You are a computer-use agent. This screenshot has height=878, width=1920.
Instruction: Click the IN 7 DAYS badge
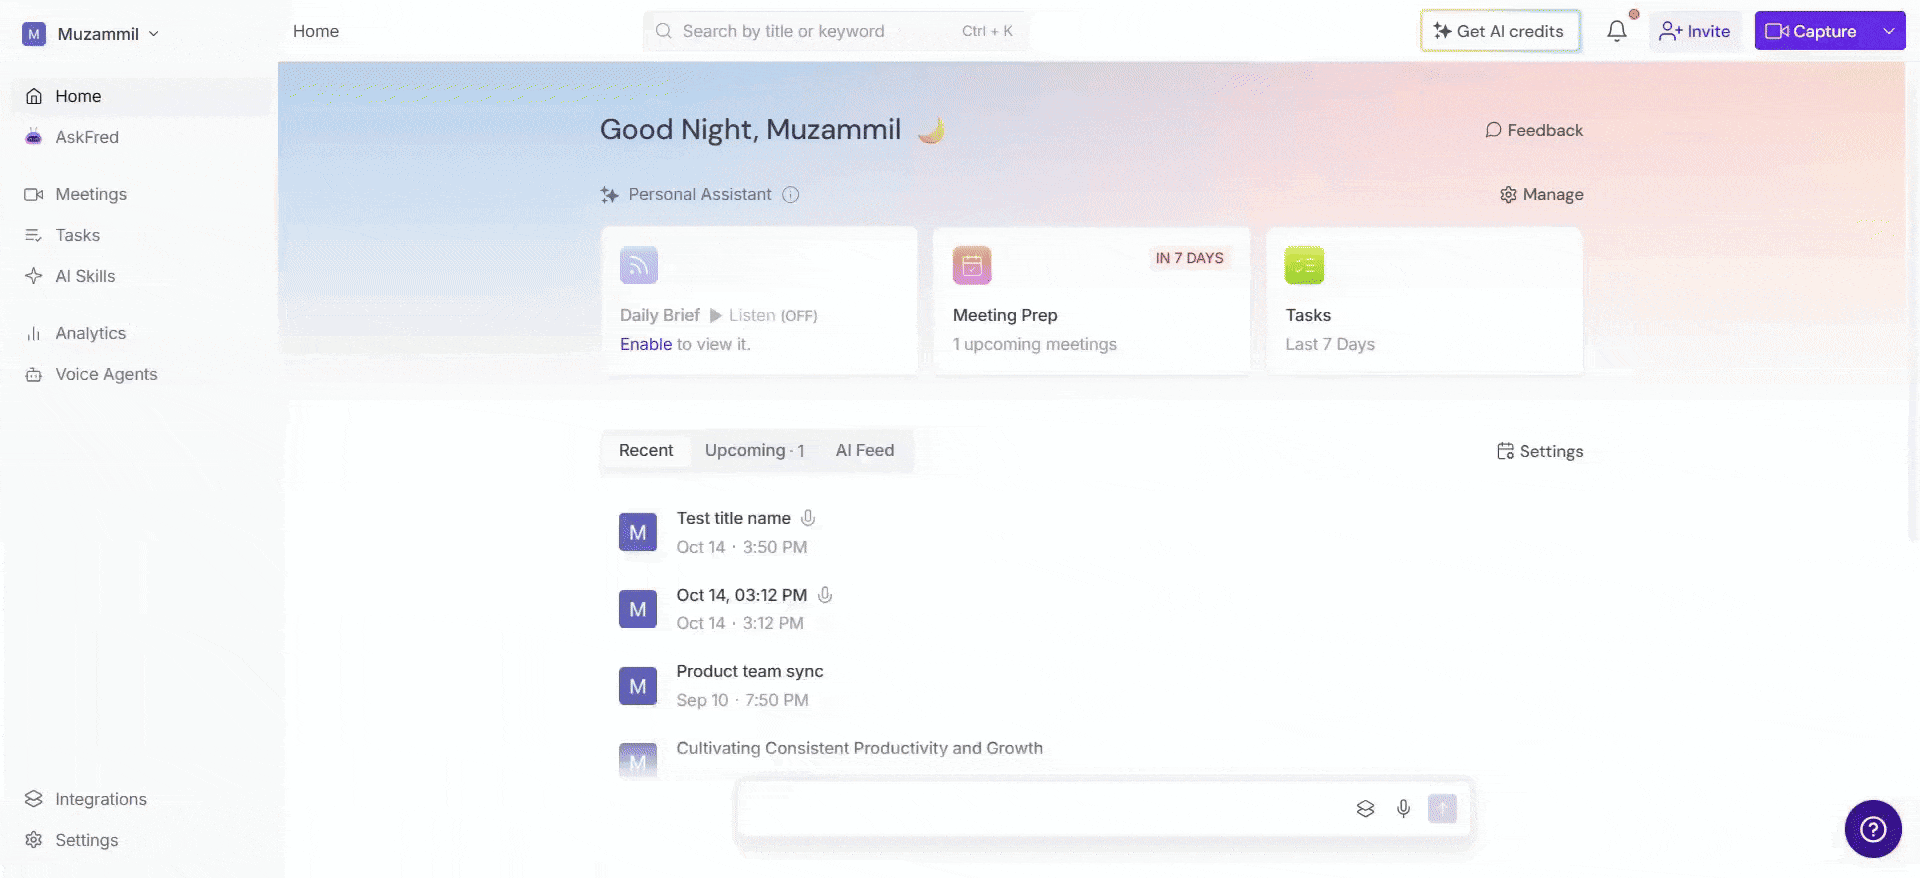(x=1189, y=258)
